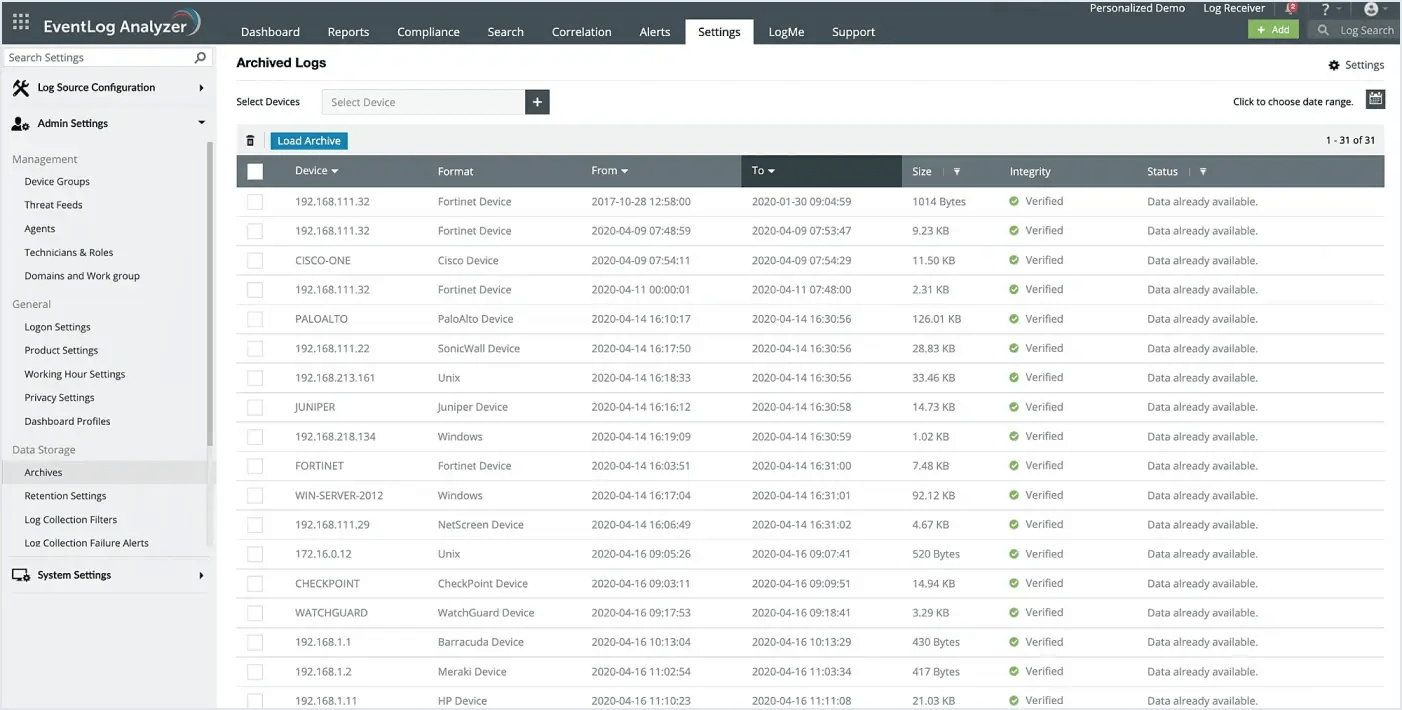This screenshot has width=1402, height=710.
Task: Click the System Settings monitor icon
Action: click(x=20, y=576)
